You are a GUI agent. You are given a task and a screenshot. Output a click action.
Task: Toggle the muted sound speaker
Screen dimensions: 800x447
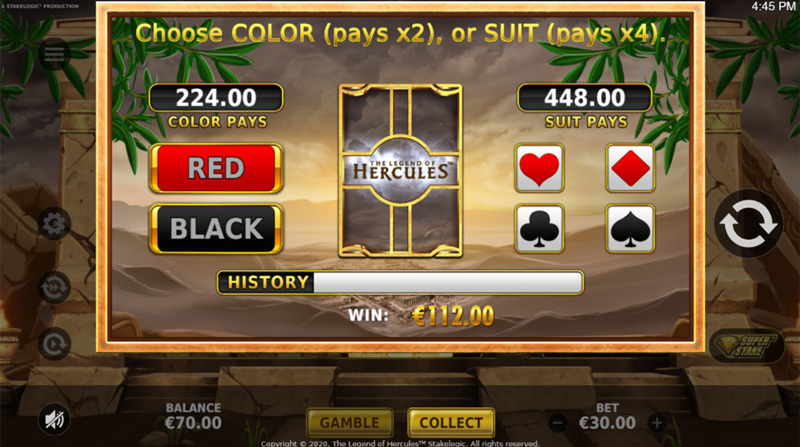[54, 419]
